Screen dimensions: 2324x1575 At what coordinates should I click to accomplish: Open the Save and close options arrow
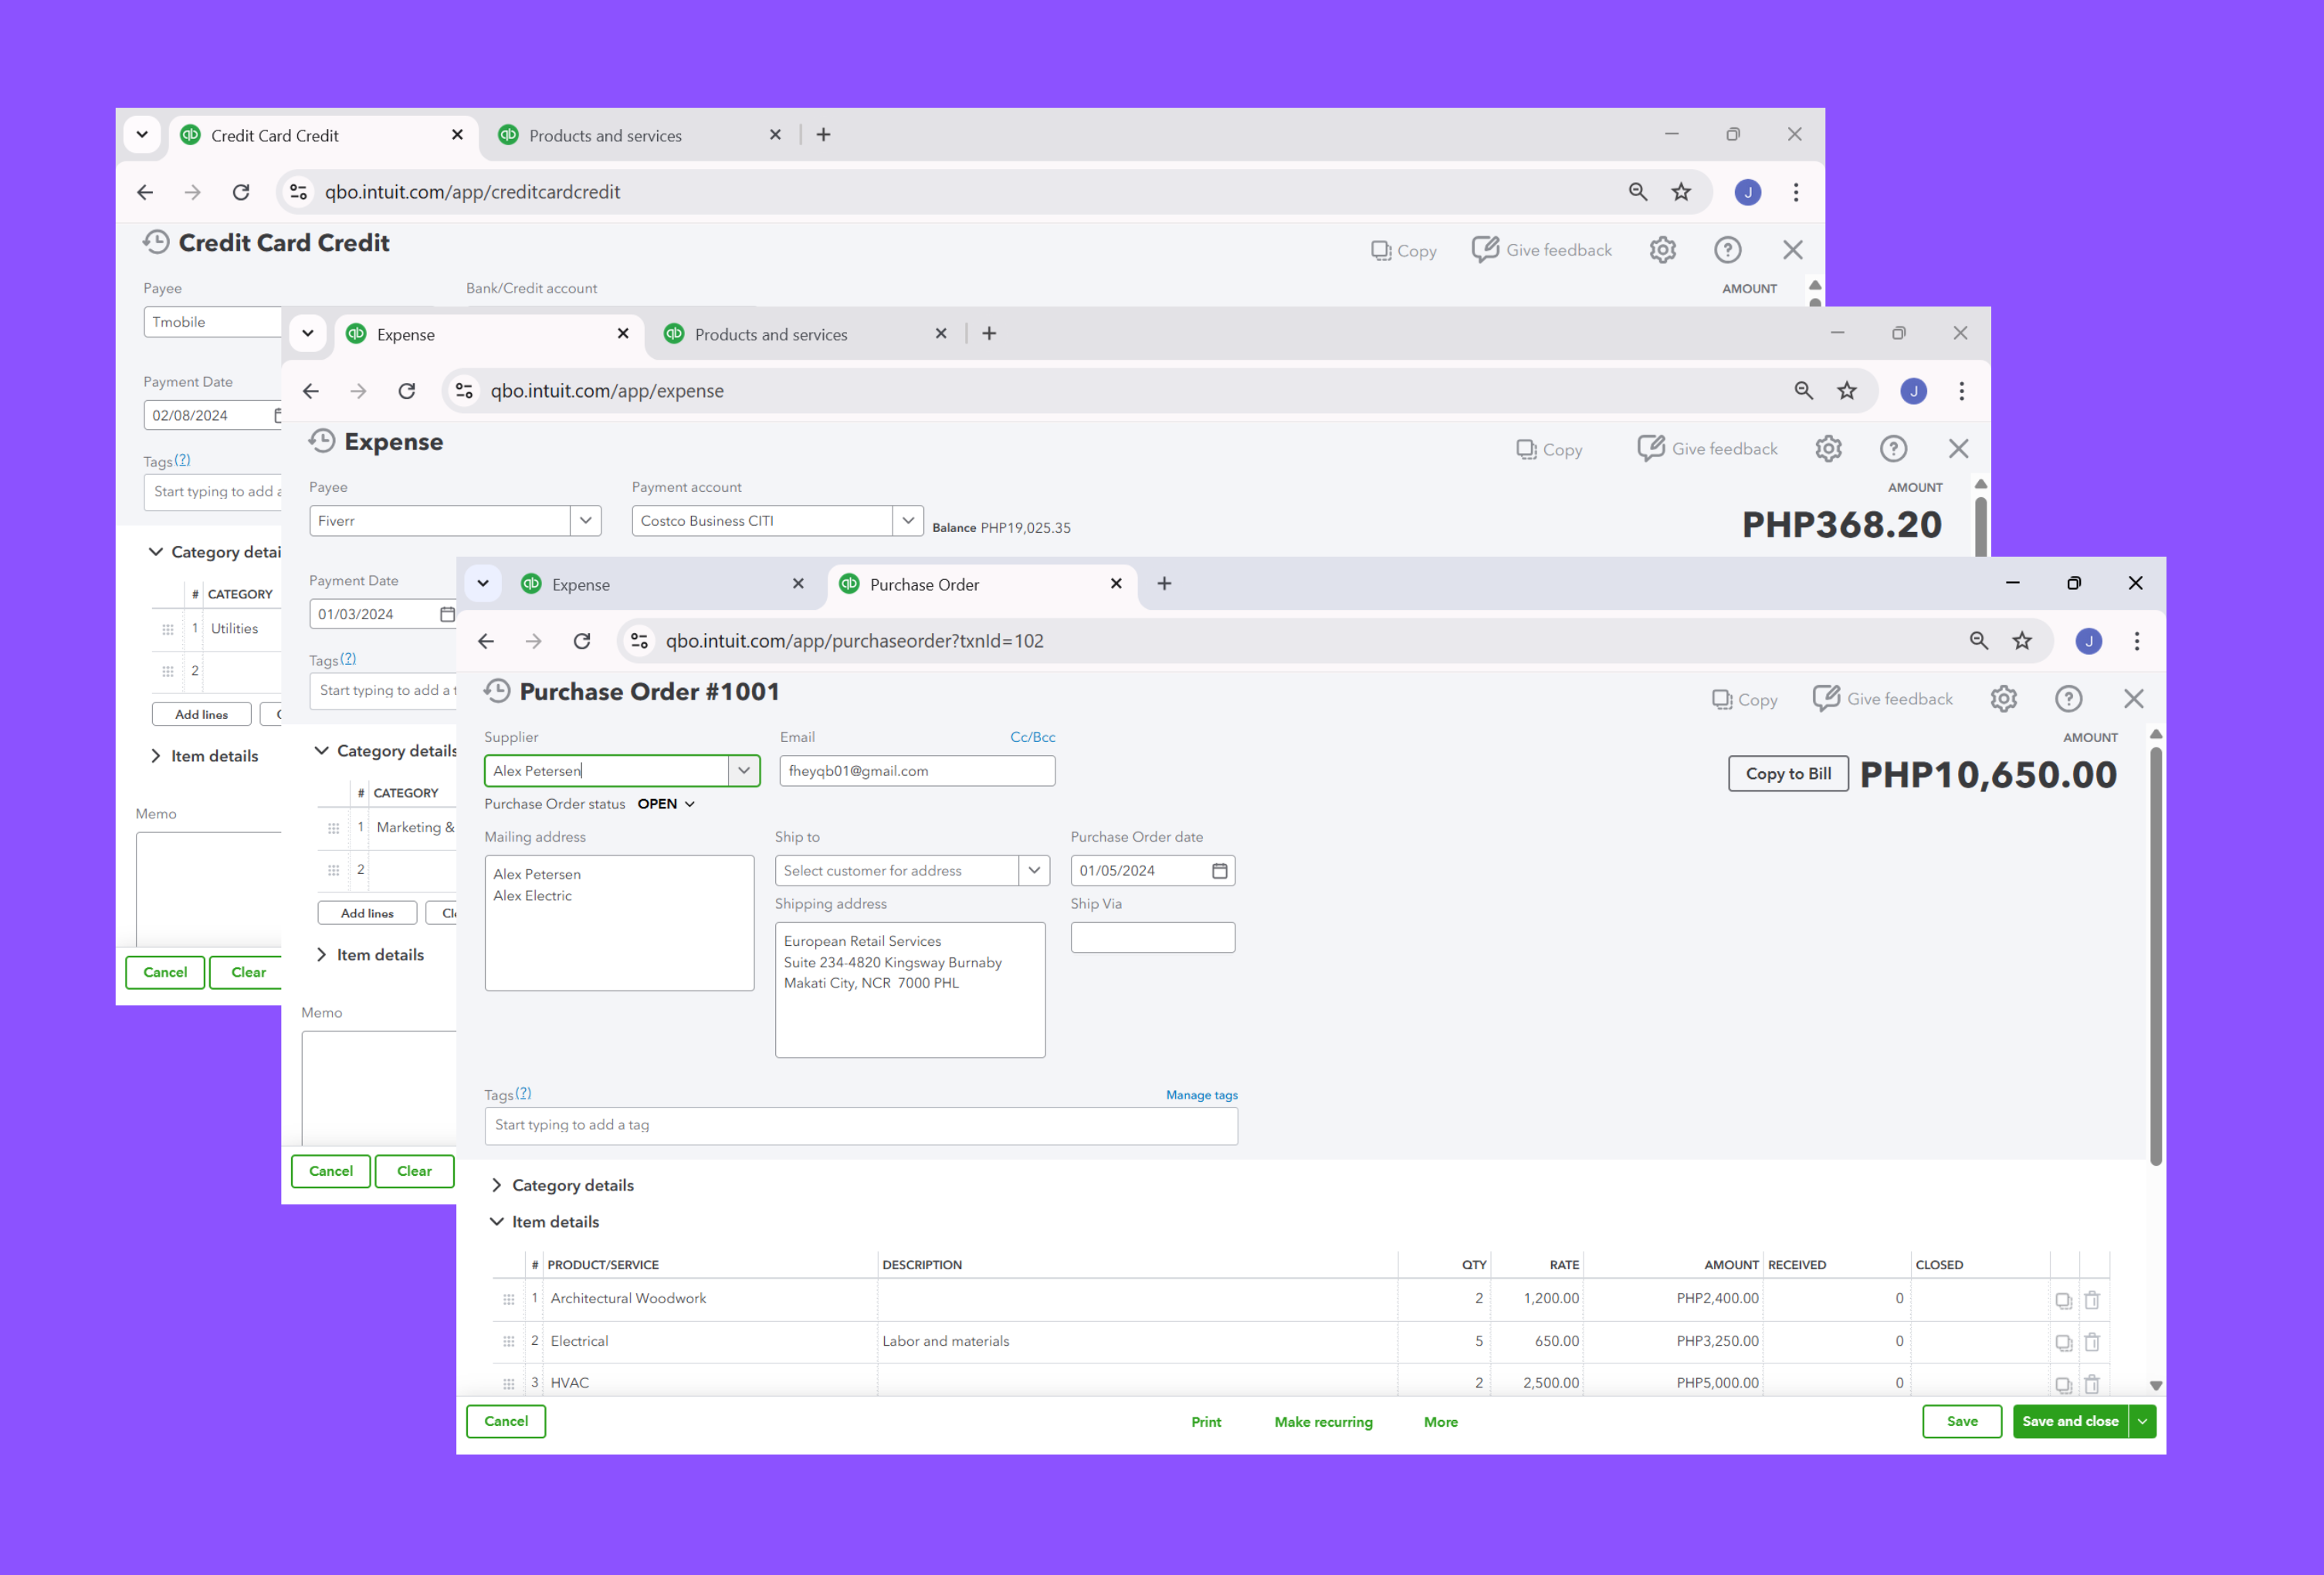pyautogui.click(x=2142, y=1421)
